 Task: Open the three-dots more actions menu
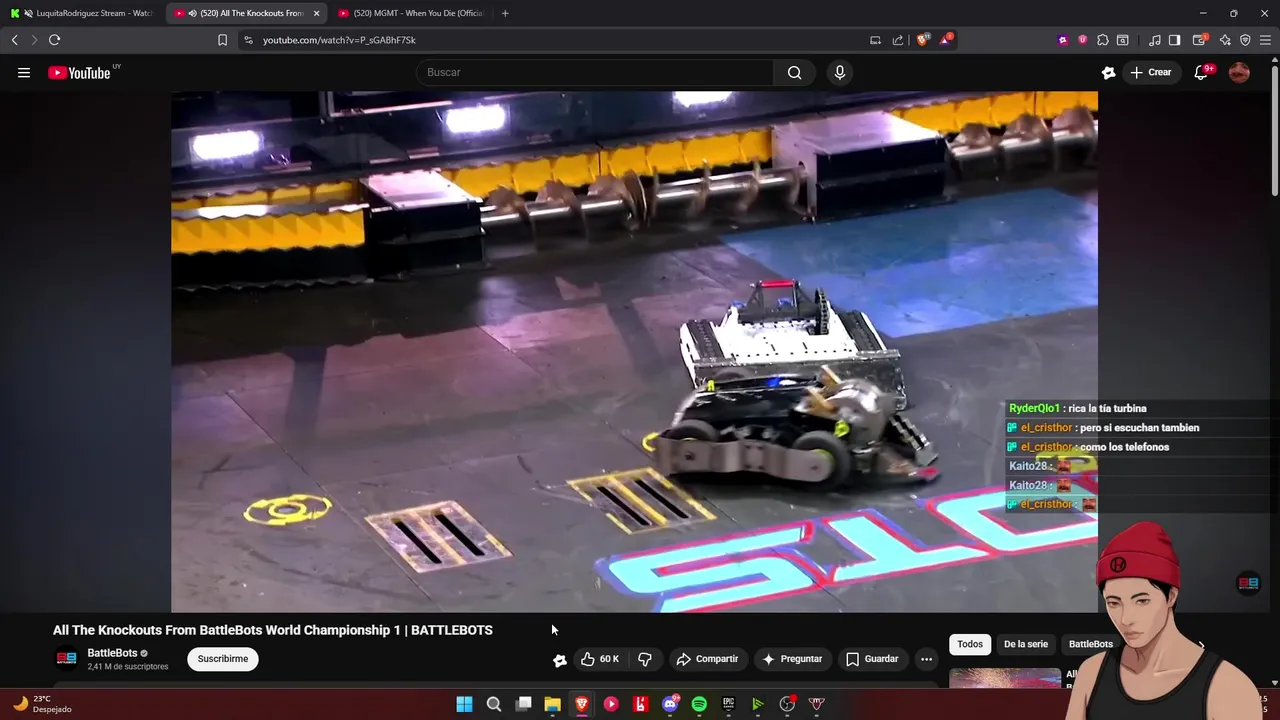(926, 659)
